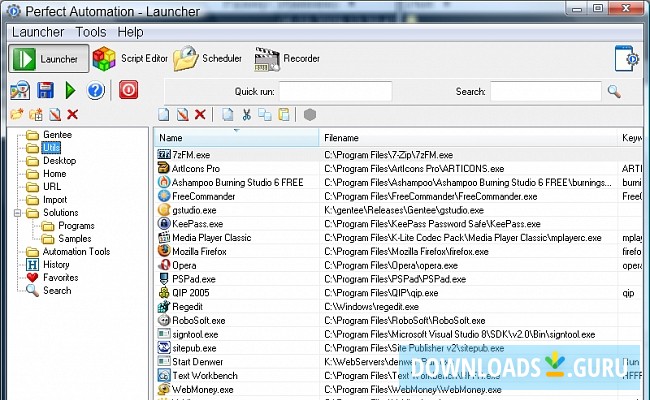Select the PSPad.exe row
The height and width of the screenshot is (400, 650).
click(398, 279)
